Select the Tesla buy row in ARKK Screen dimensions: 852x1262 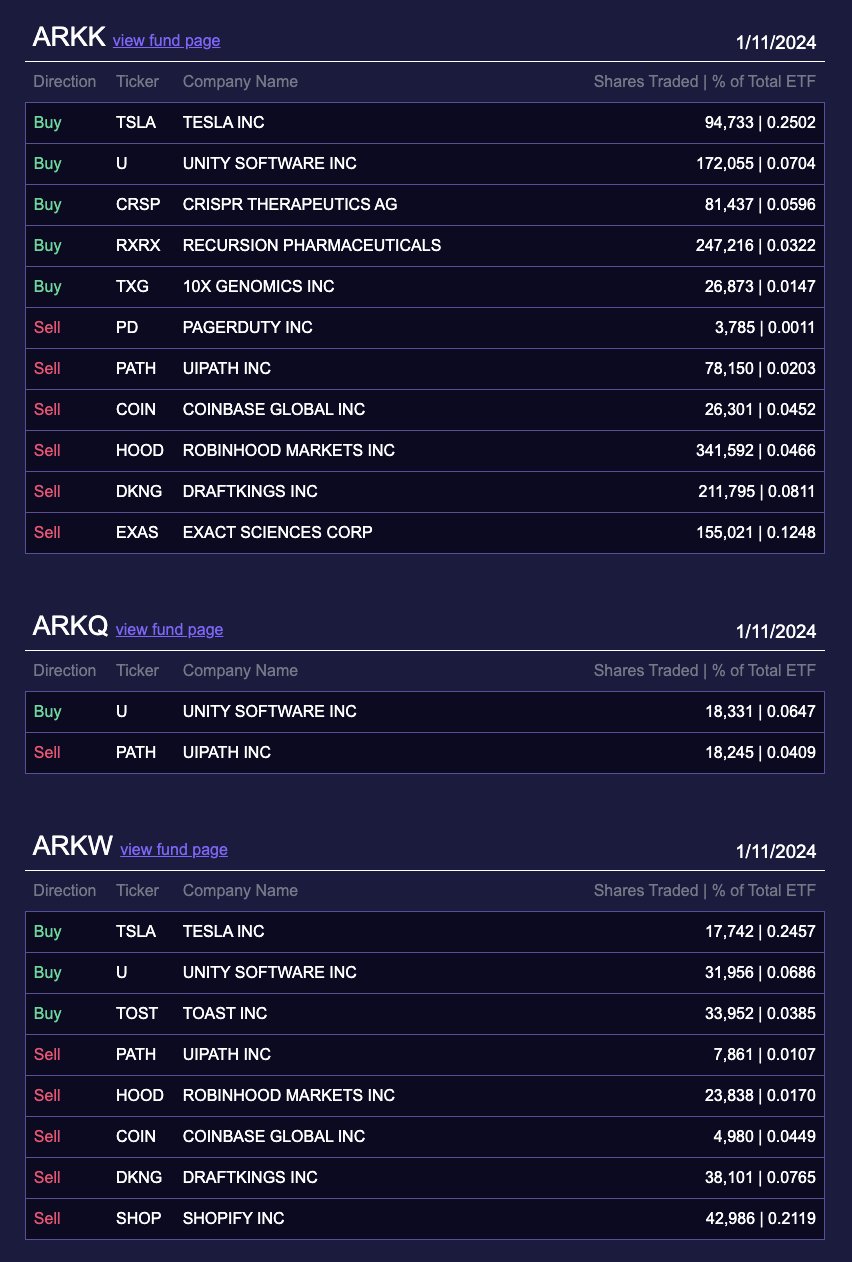tap(424, 123)
